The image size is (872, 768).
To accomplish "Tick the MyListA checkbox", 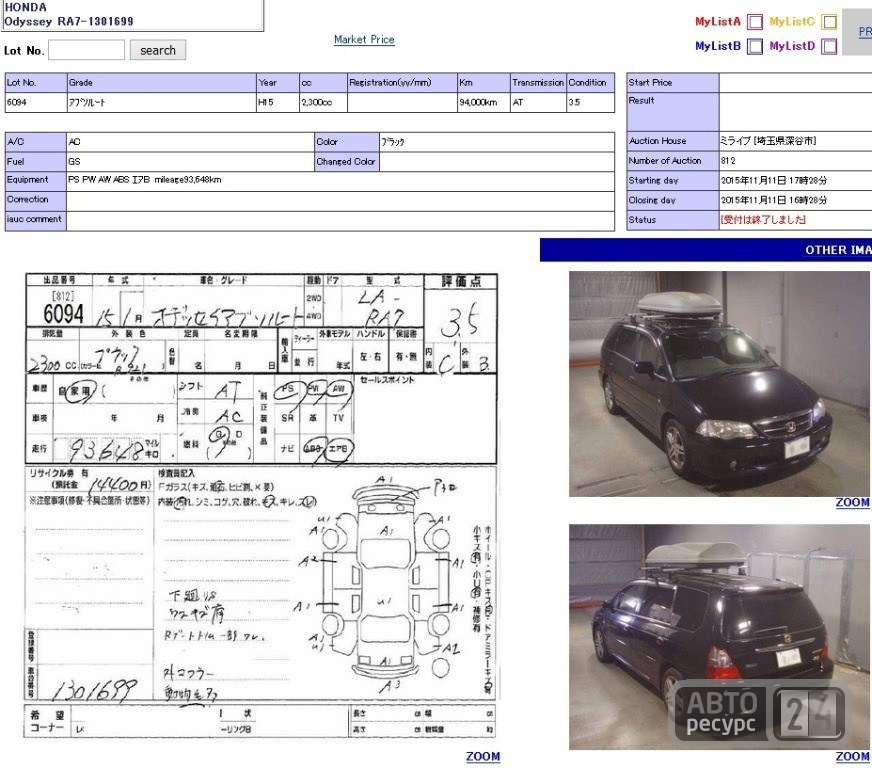I will coord(755,22).
